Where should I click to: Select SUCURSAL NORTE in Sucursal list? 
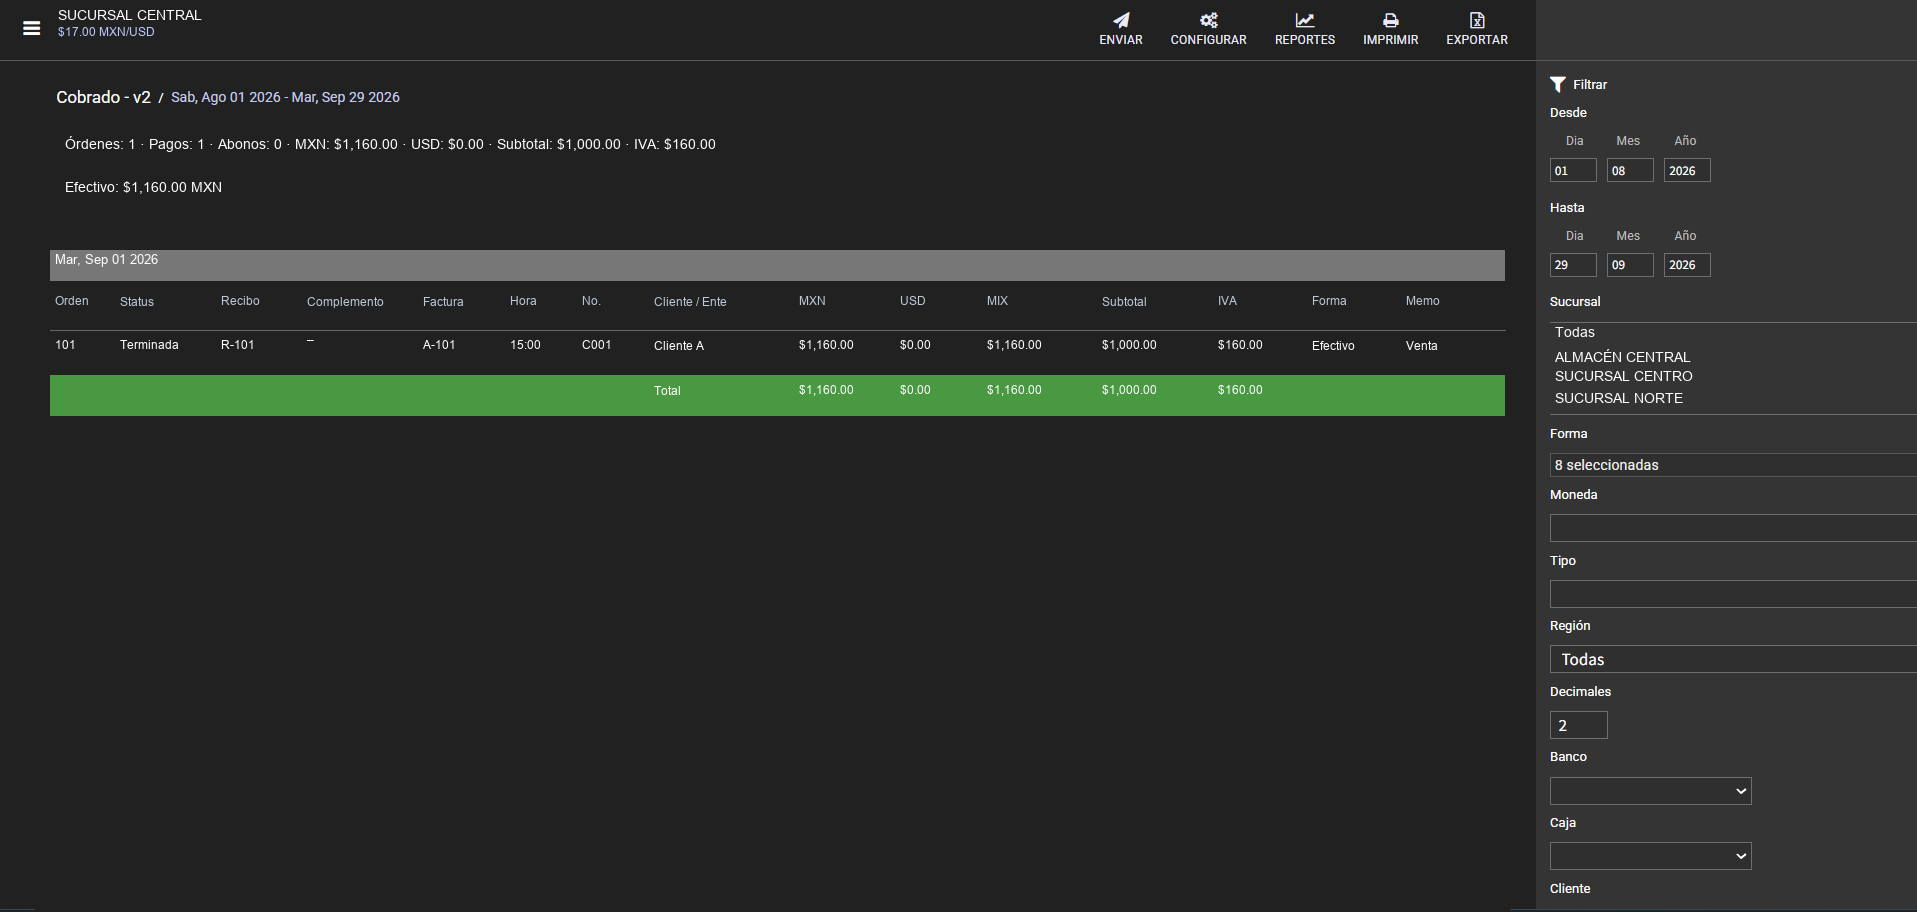click(1619, 398)
